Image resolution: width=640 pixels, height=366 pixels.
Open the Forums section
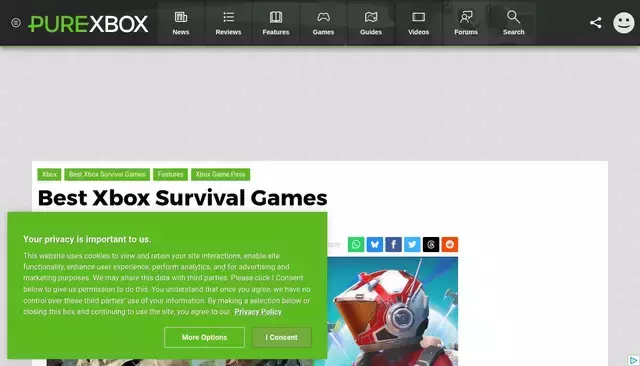coord(466,23)
